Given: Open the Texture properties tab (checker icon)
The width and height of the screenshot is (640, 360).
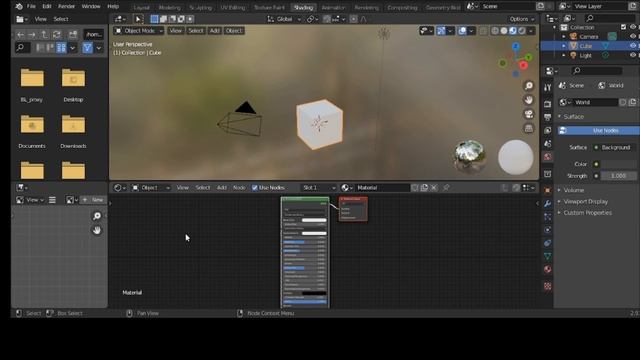Looking at the screenshot, I should [547, 286].
